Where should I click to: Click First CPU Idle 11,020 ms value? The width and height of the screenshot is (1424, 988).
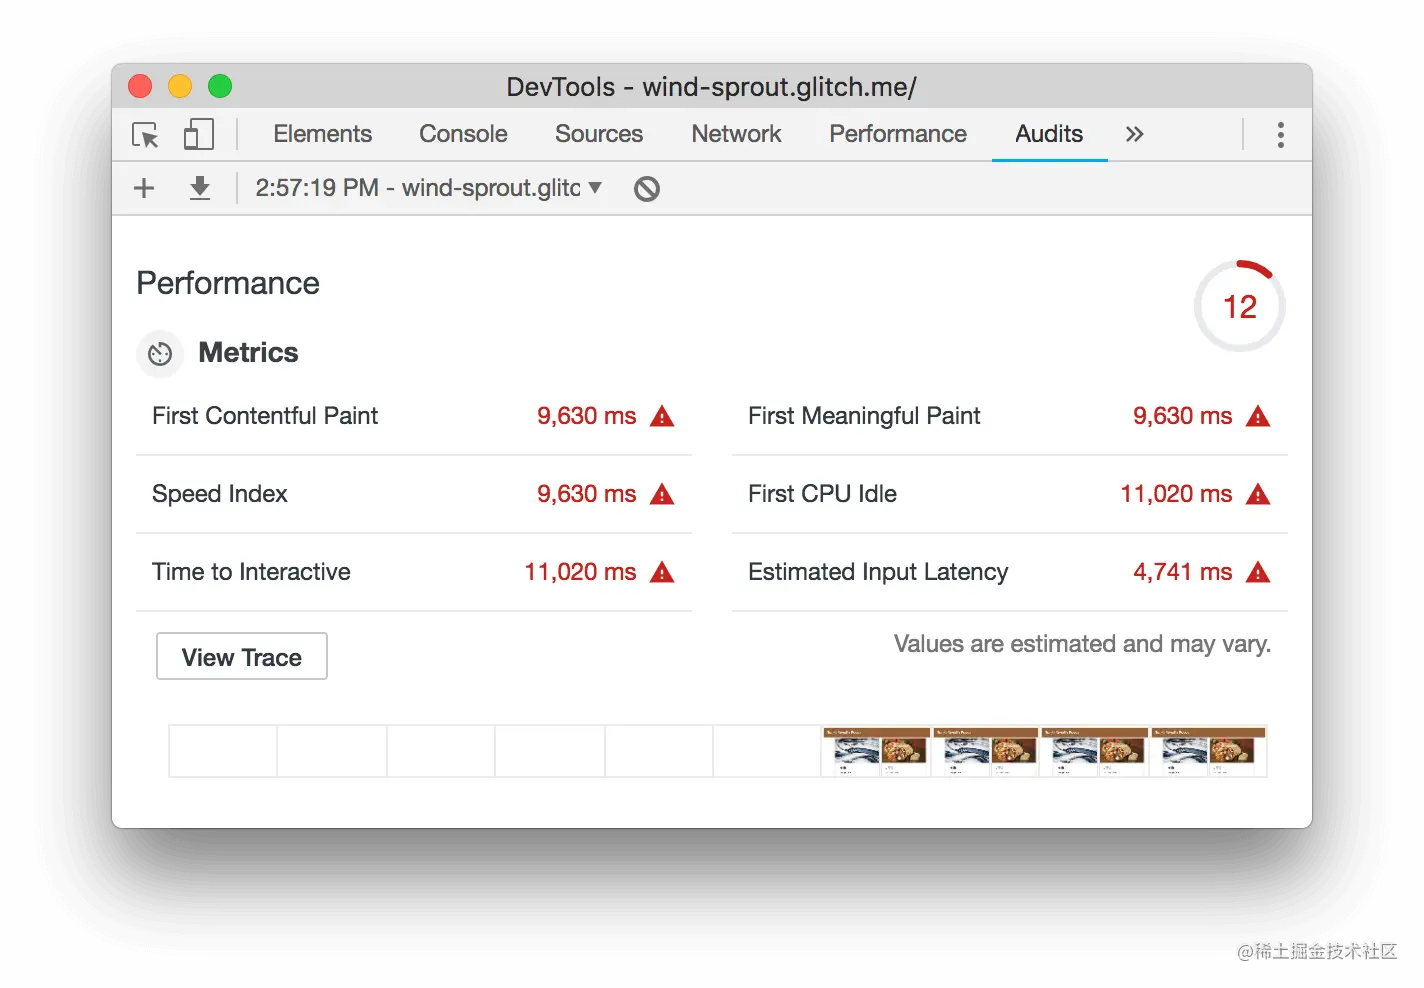point(1176,494)
